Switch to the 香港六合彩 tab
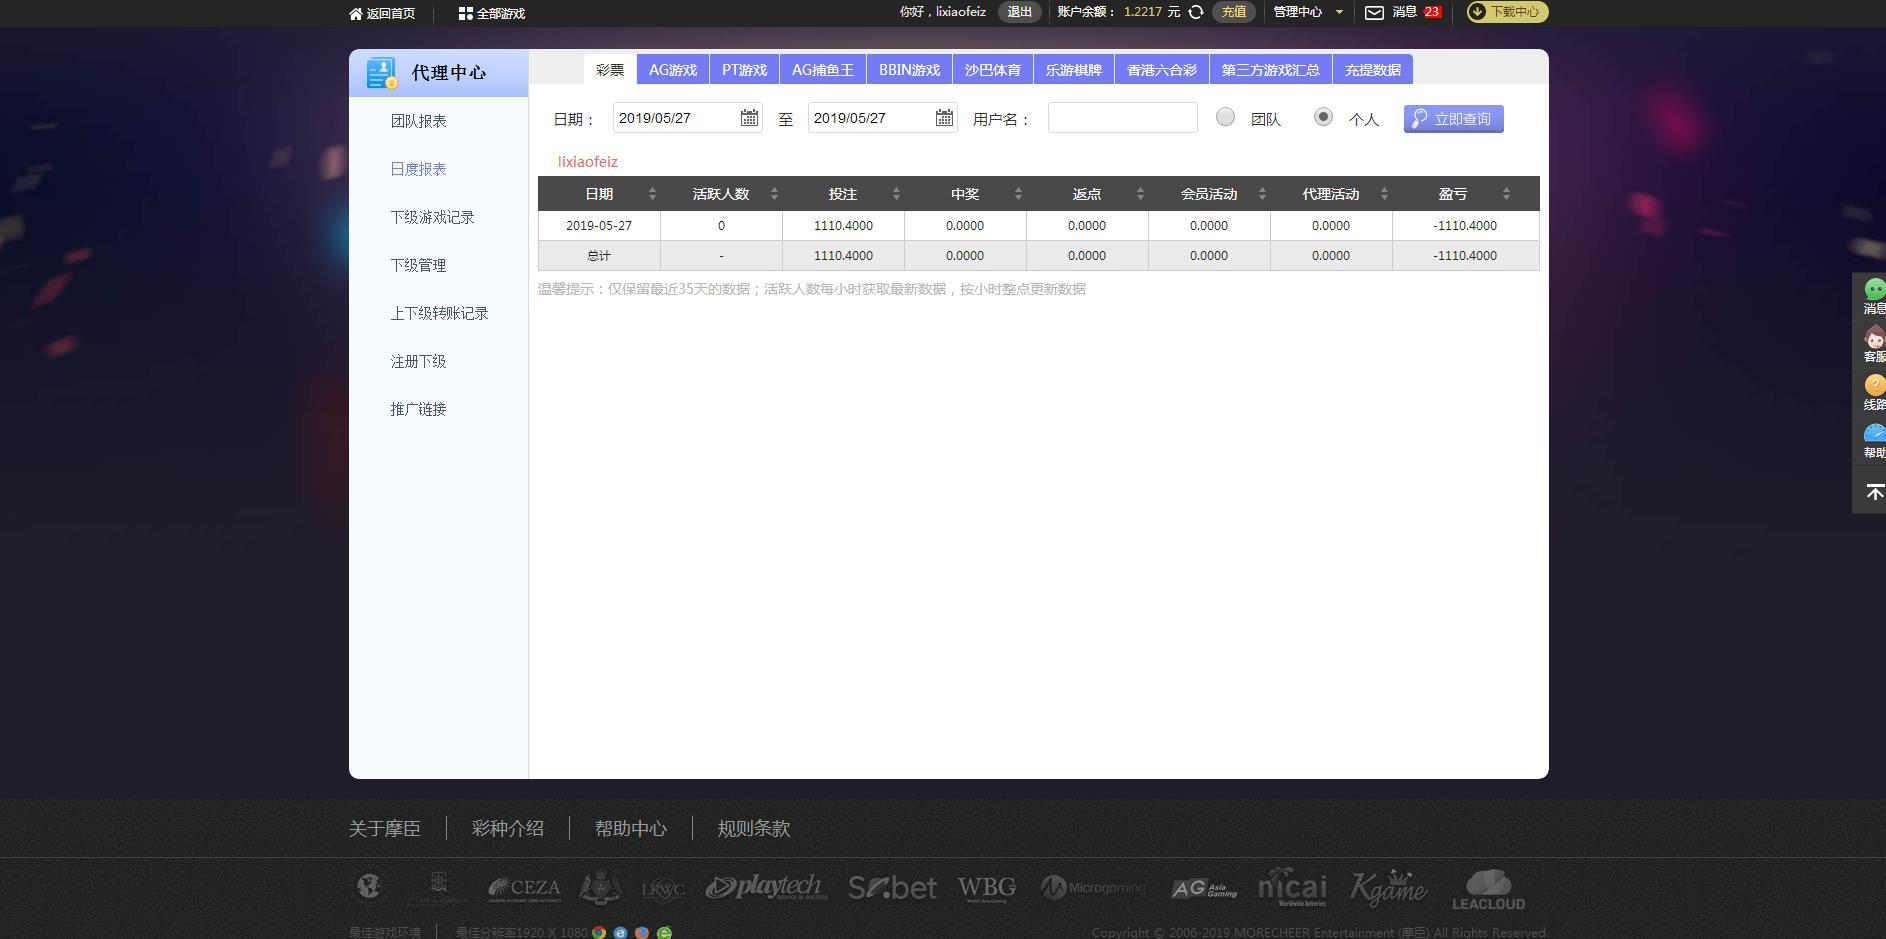This screenshot has height=939, width=1886. (1161, 69)
